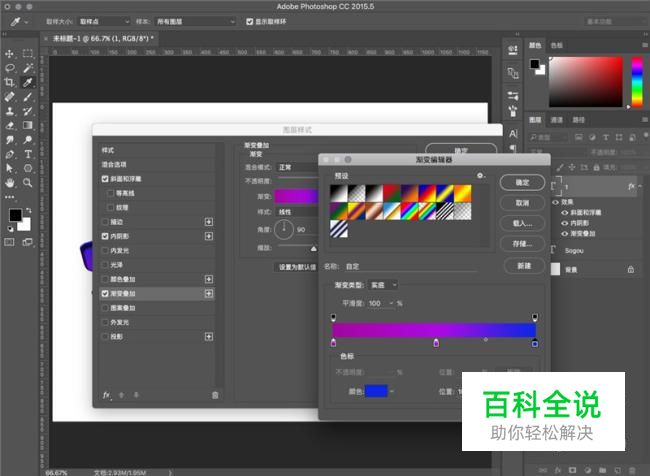
Task: Open the gradient presets gear menu
Action: pos(481,176)
